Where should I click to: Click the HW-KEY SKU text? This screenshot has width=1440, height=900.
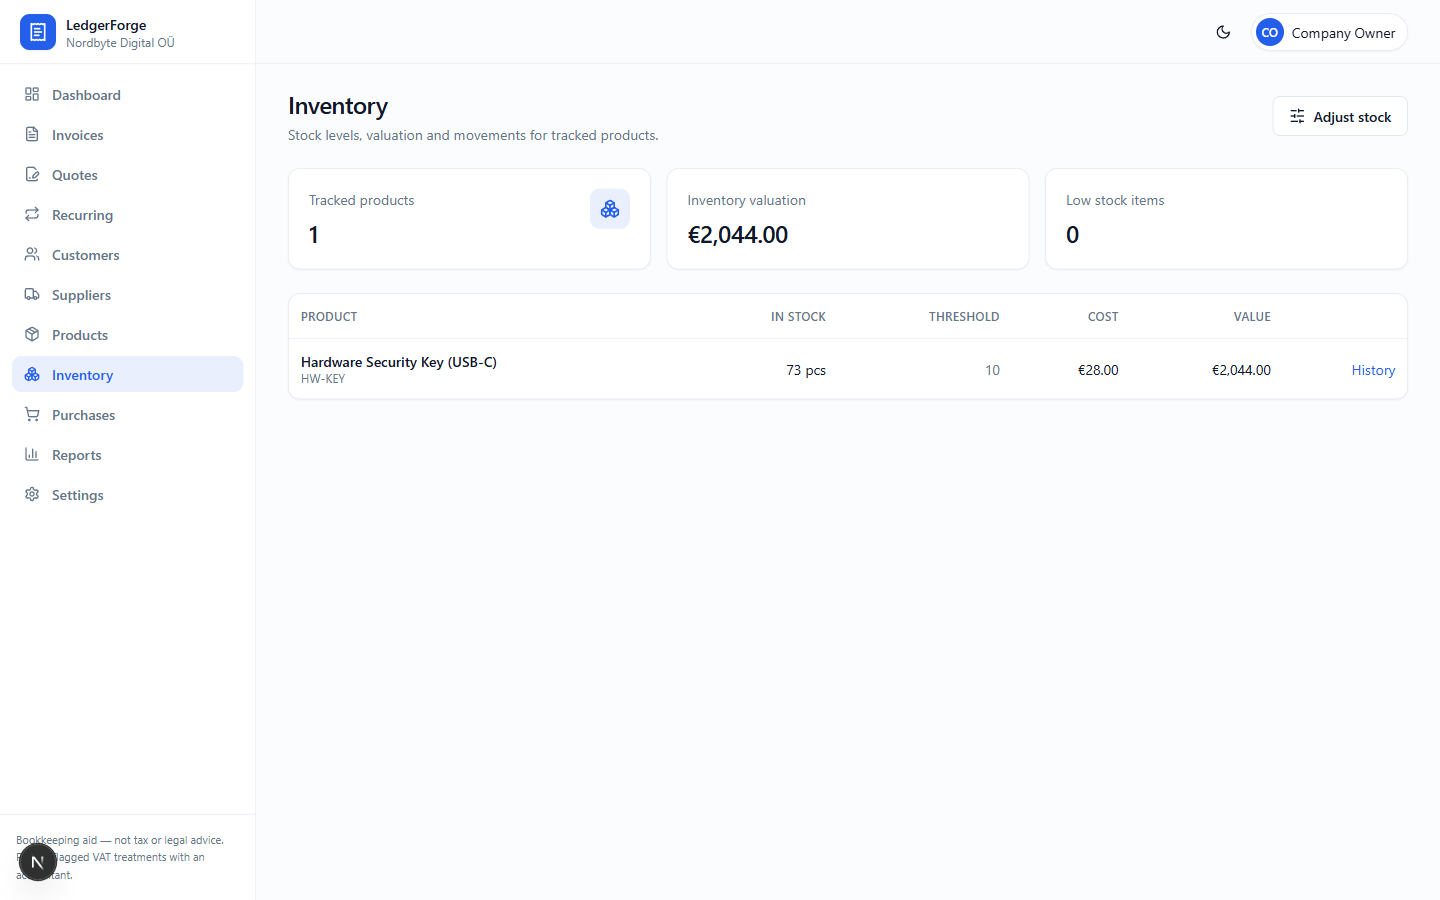tap(323, 379)
